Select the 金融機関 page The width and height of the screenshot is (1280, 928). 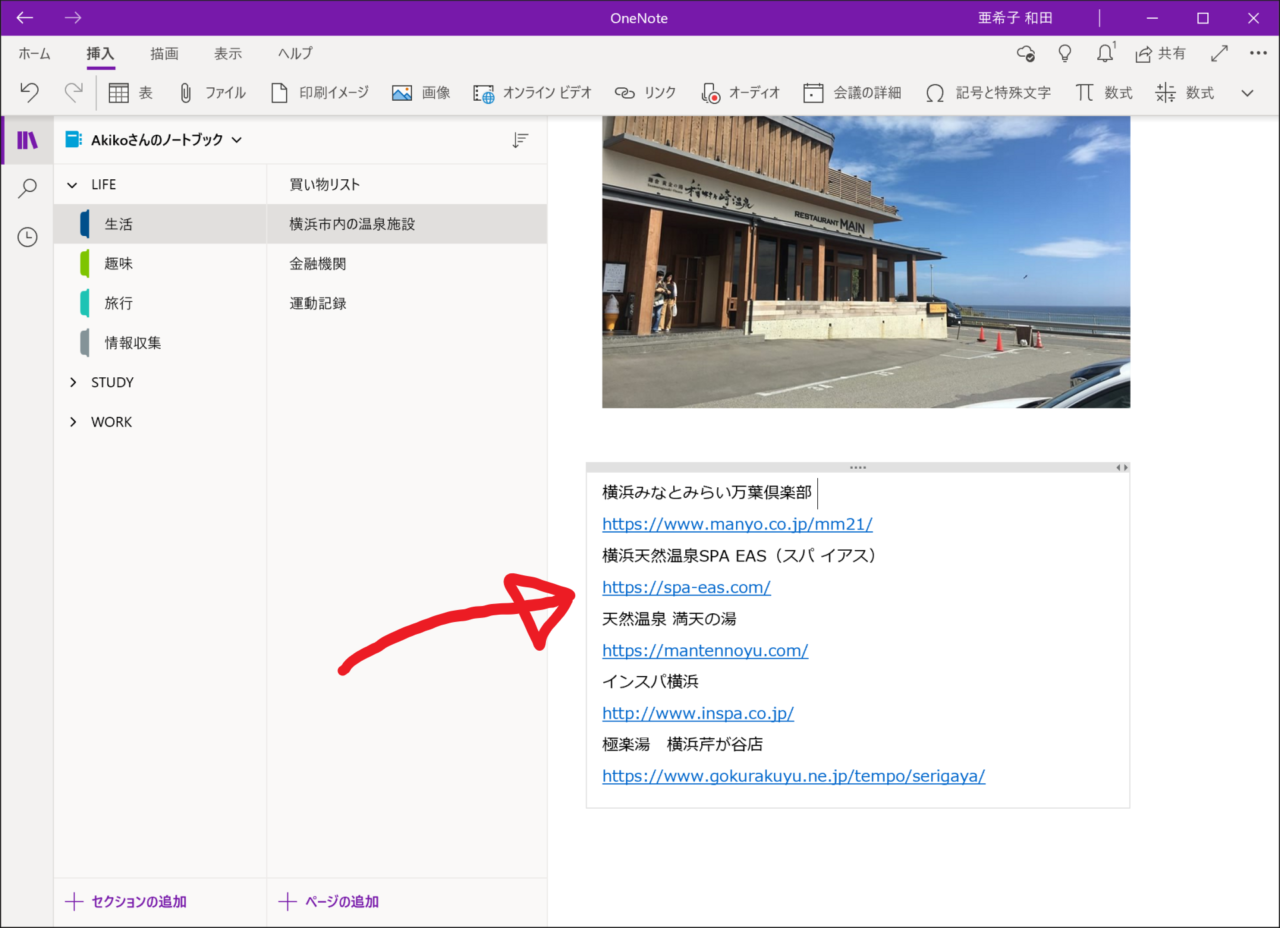(x=318, y=264)
